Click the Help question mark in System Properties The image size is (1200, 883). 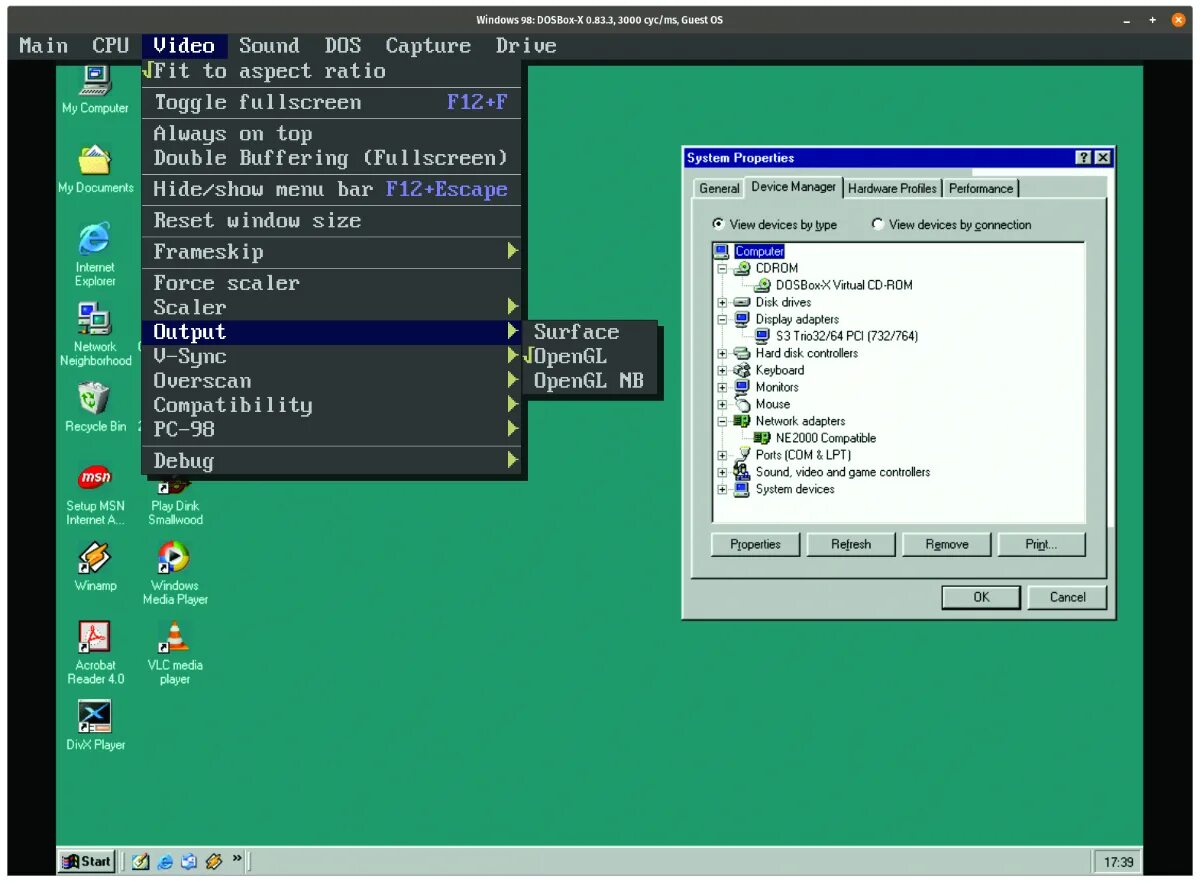pos(1084,158)
